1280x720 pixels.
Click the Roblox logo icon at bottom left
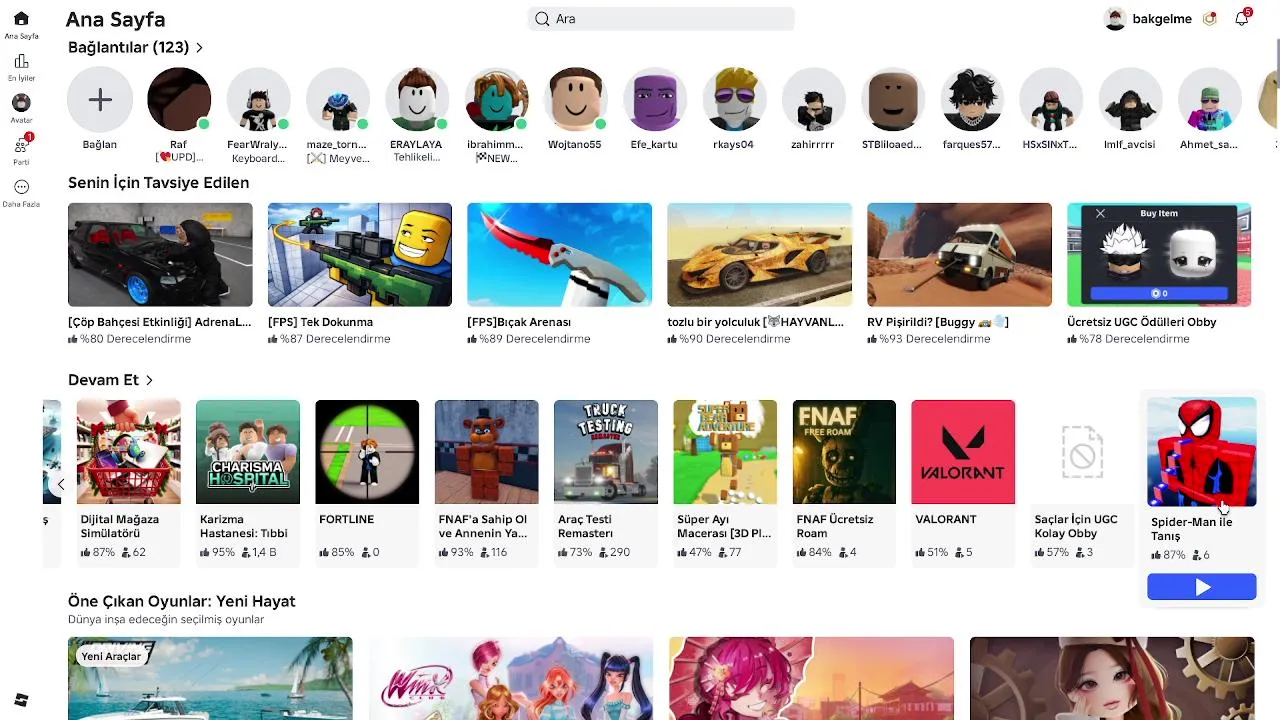click(21, 699)
